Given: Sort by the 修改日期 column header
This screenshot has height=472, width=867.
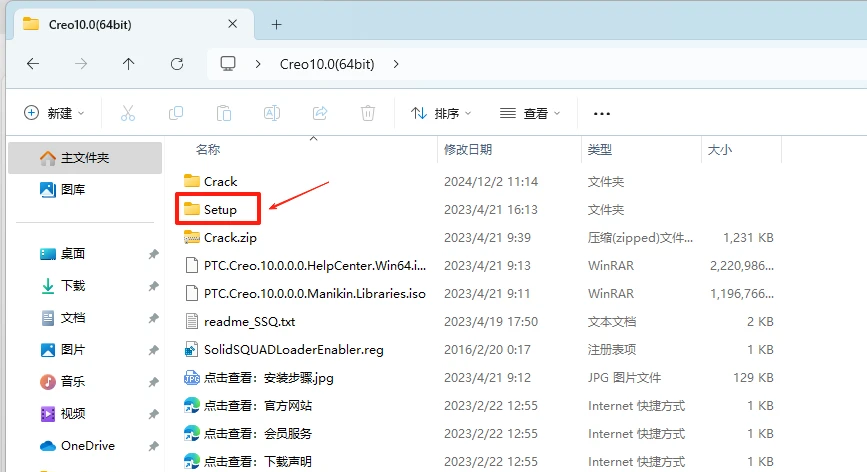Looking at the screenshot, I should pyautogui.click(x=468, y=149).
